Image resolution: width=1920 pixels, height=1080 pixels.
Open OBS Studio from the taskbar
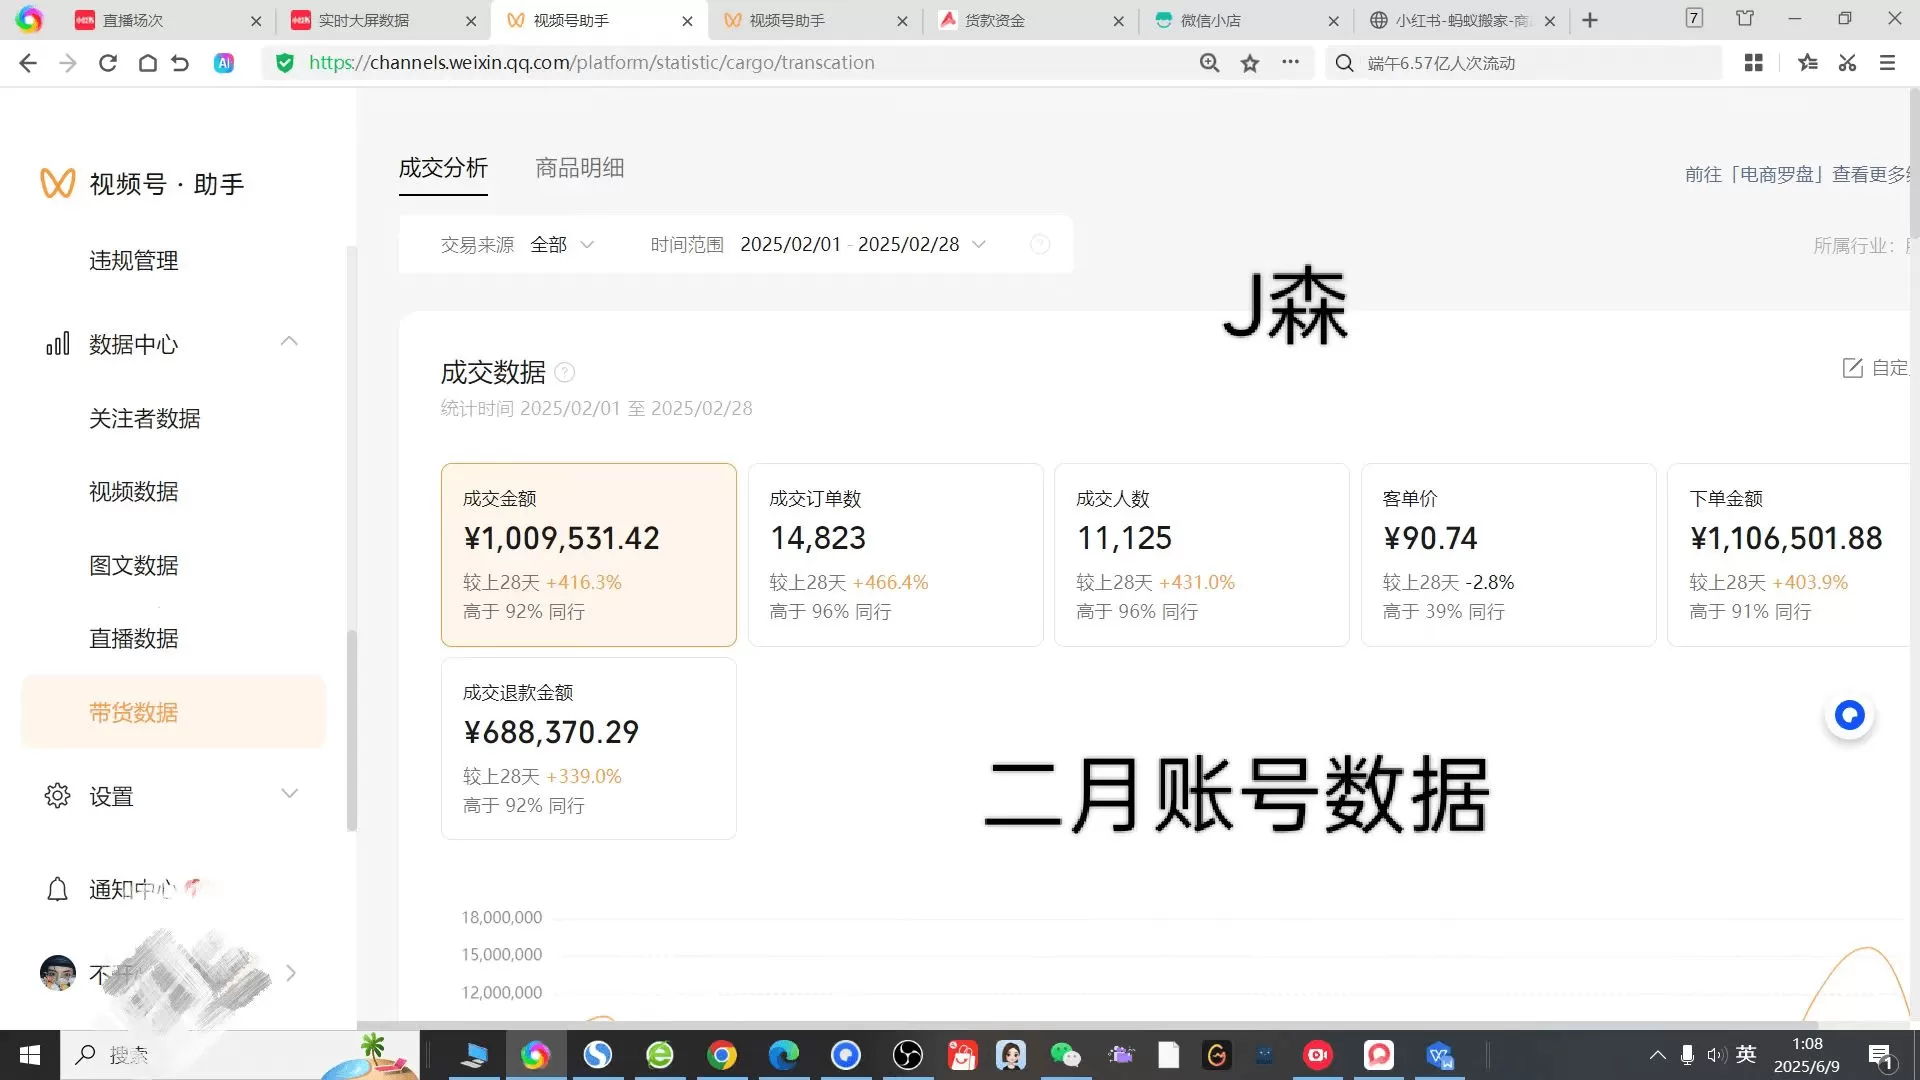pyautogui.click(x=907, y=1055)
